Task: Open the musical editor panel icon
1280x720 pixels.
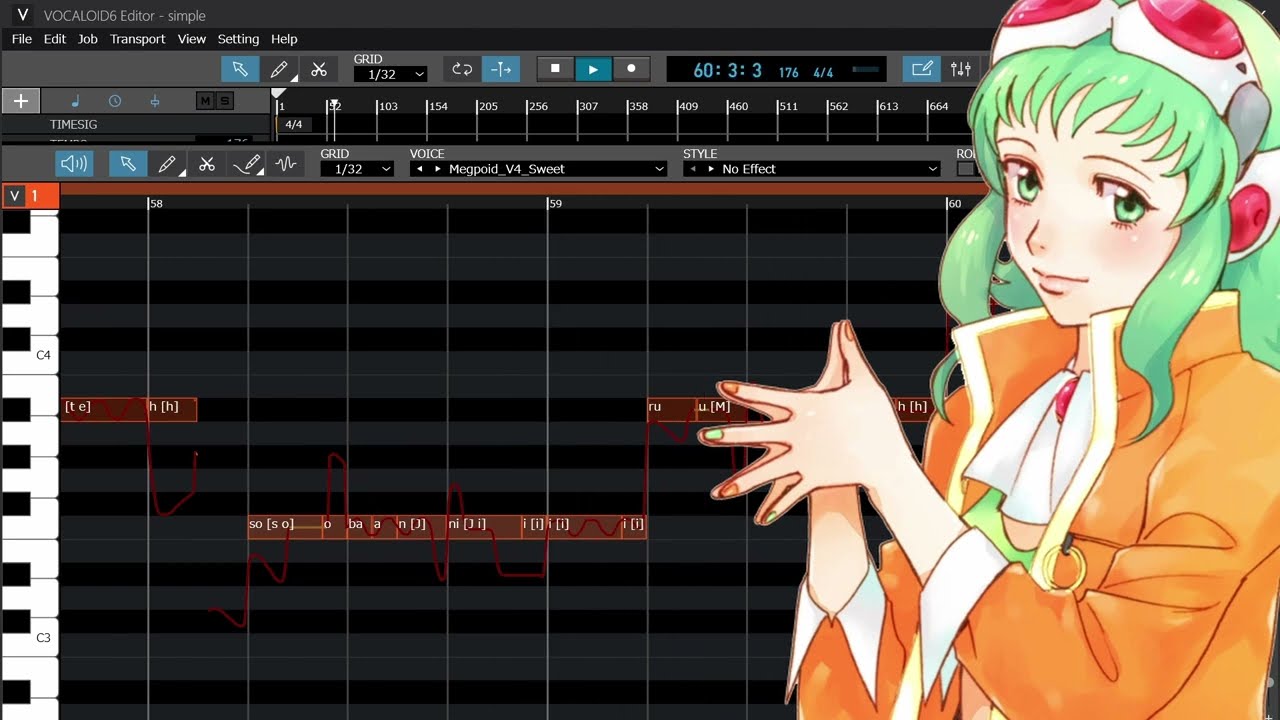Action: [x=921, y=69]
